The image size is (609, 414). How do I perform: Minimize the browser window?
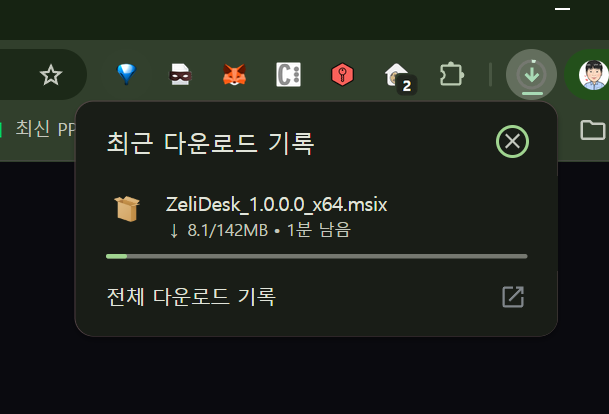562,9
